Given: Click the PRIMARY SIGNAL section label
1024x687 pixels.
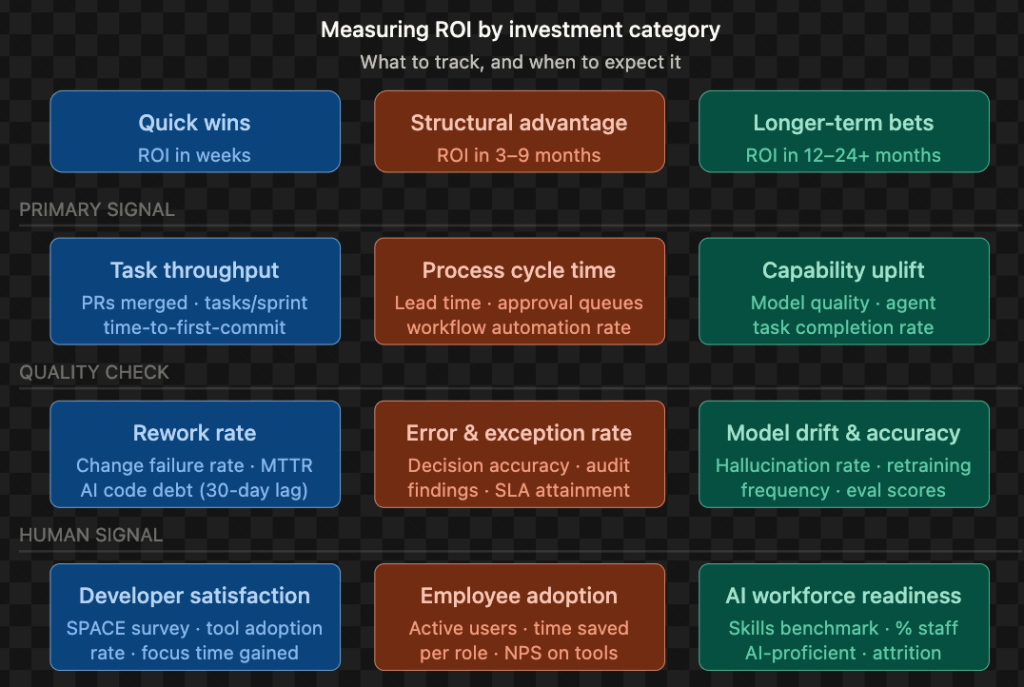Looking at the screenshot, I should pos(97,210).
